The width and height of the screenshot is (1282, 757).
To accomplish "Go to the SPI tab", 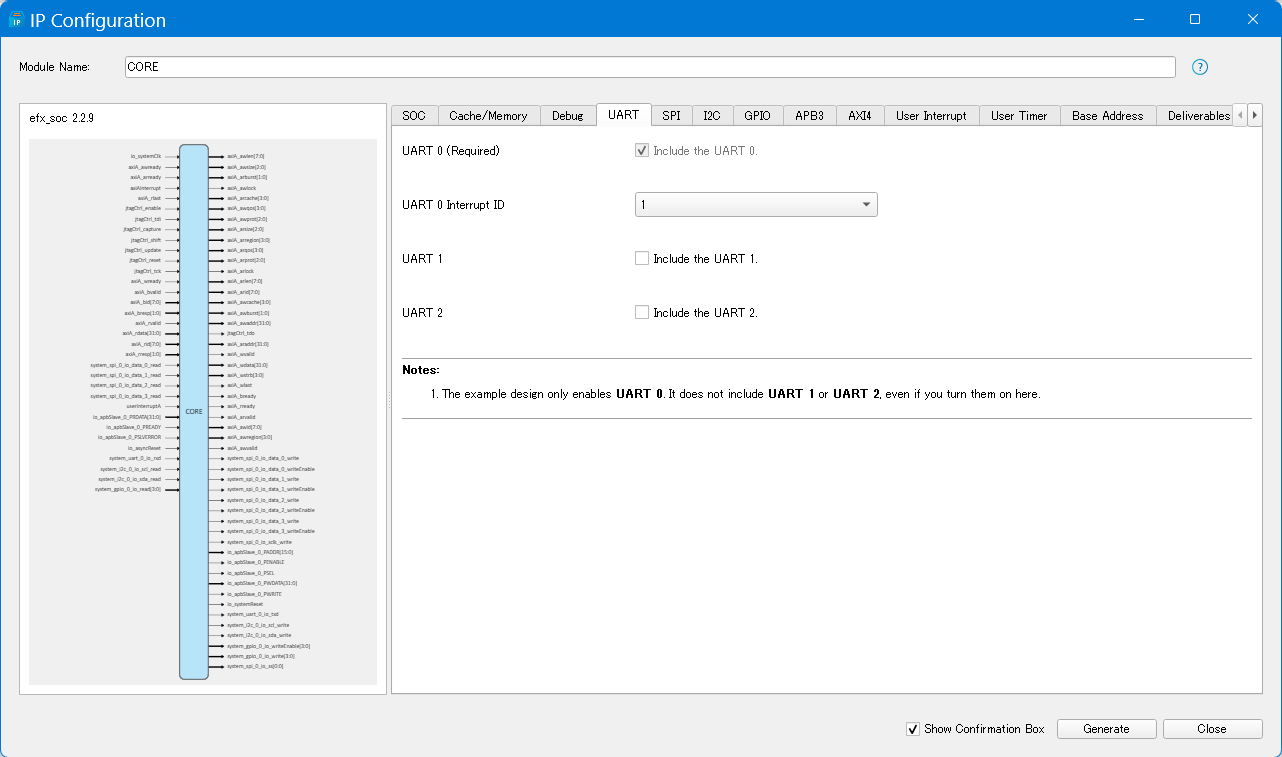I will pos(671,116).
